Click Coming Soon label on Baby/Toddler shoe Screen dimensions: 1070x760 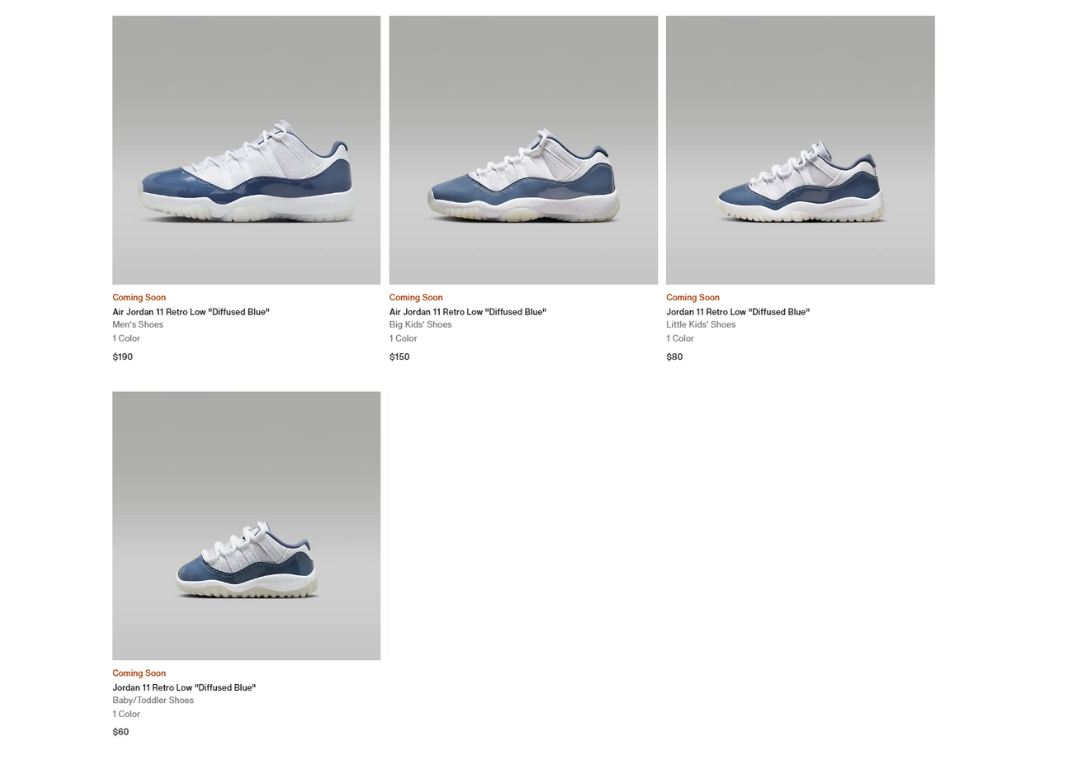pyautogui.click(x=139, y=673)
